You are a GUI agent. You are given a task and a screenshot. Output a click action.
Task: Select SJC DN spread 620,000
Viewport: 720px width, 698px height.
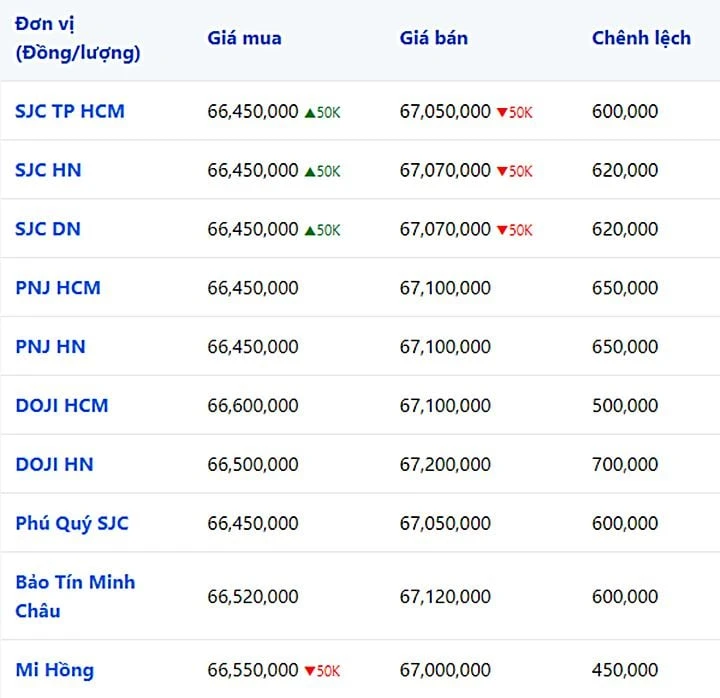(x=625, y=229)
